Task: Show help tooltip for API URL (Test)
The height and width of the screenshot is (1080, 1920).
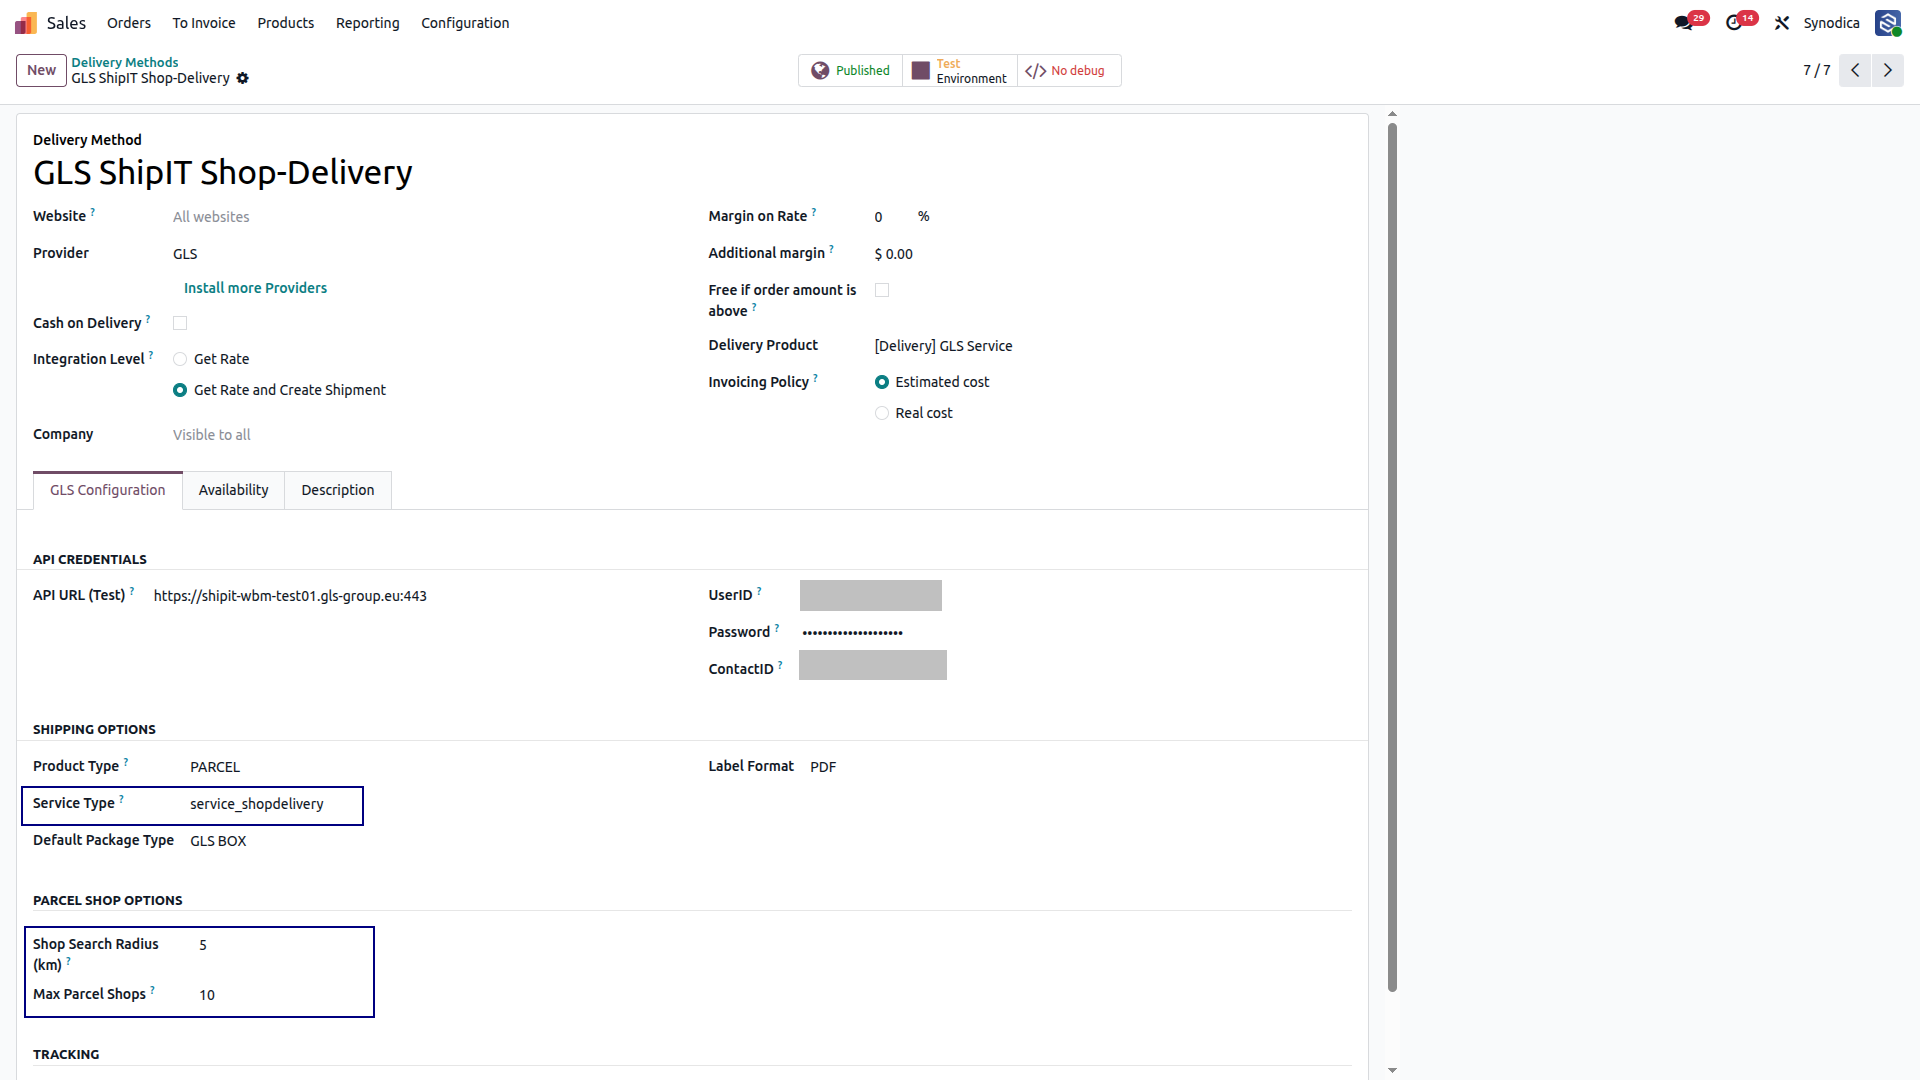Action: [132, 591]
